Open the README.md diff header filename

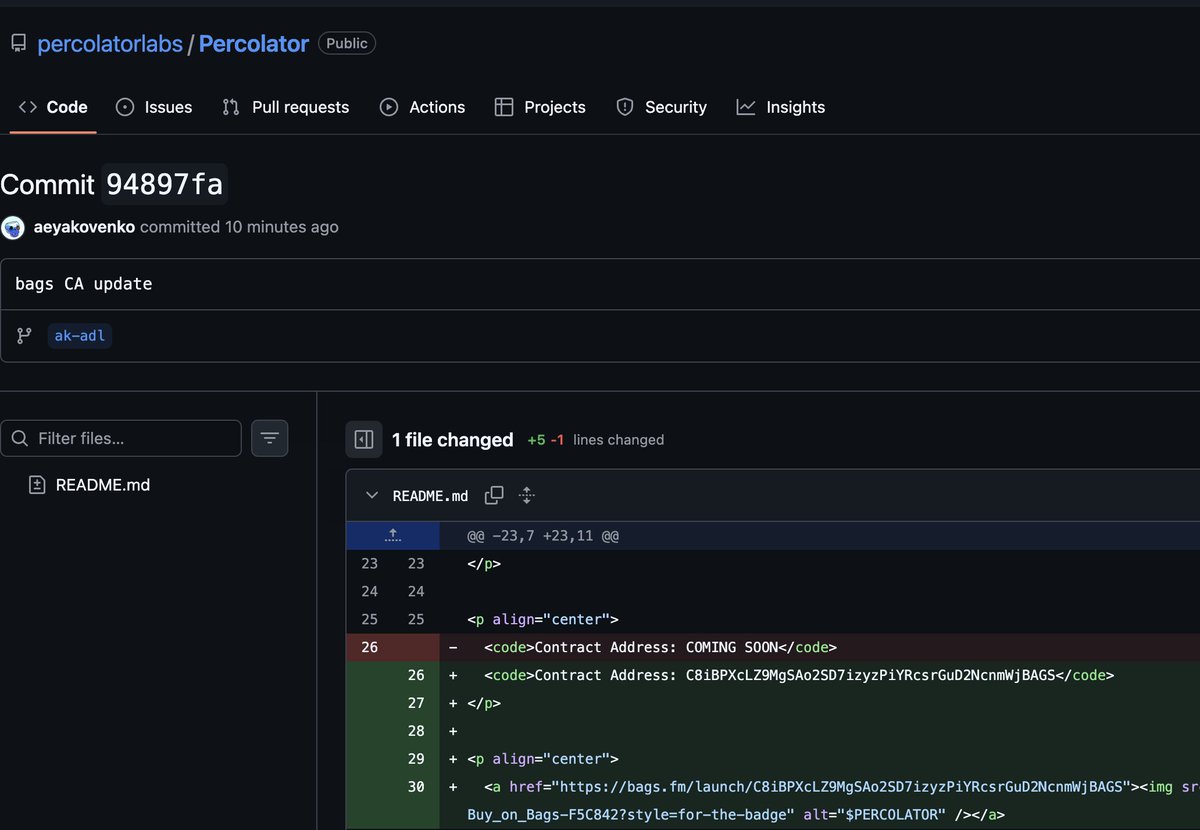click(430, 495)
